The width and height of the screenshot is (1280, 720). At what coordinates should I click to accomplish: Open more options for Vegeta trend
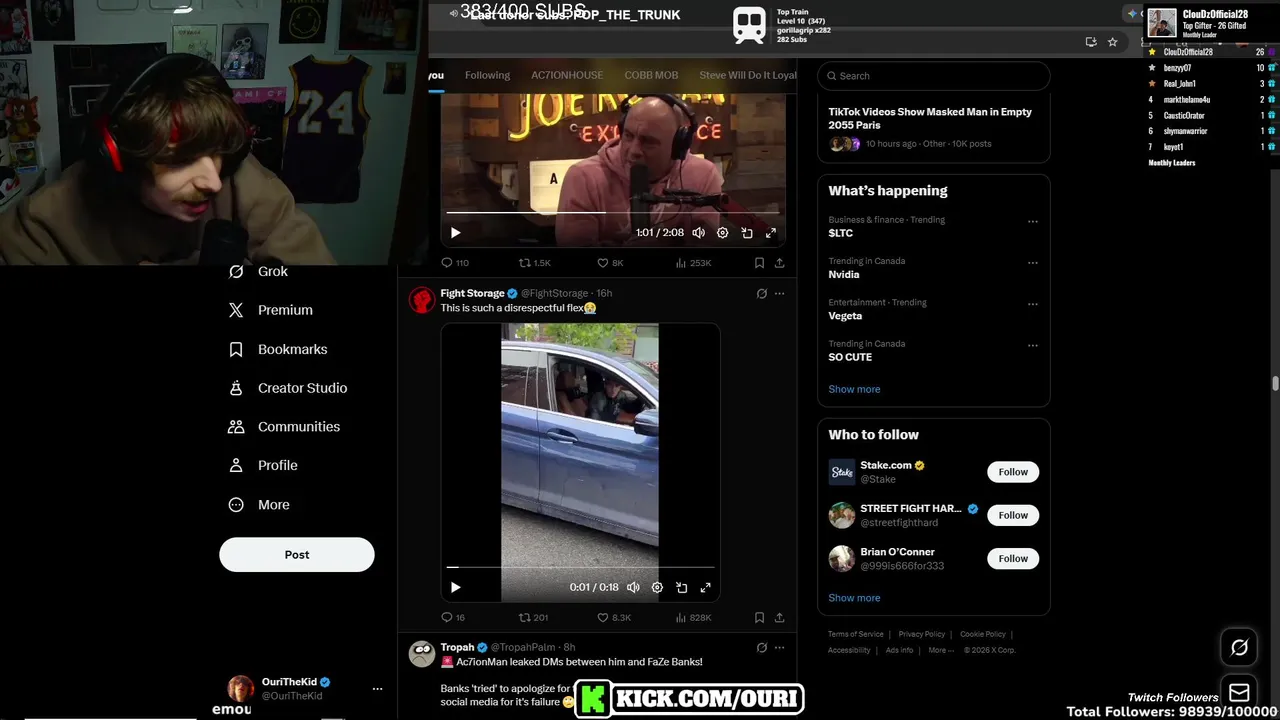pos(1033,304)
